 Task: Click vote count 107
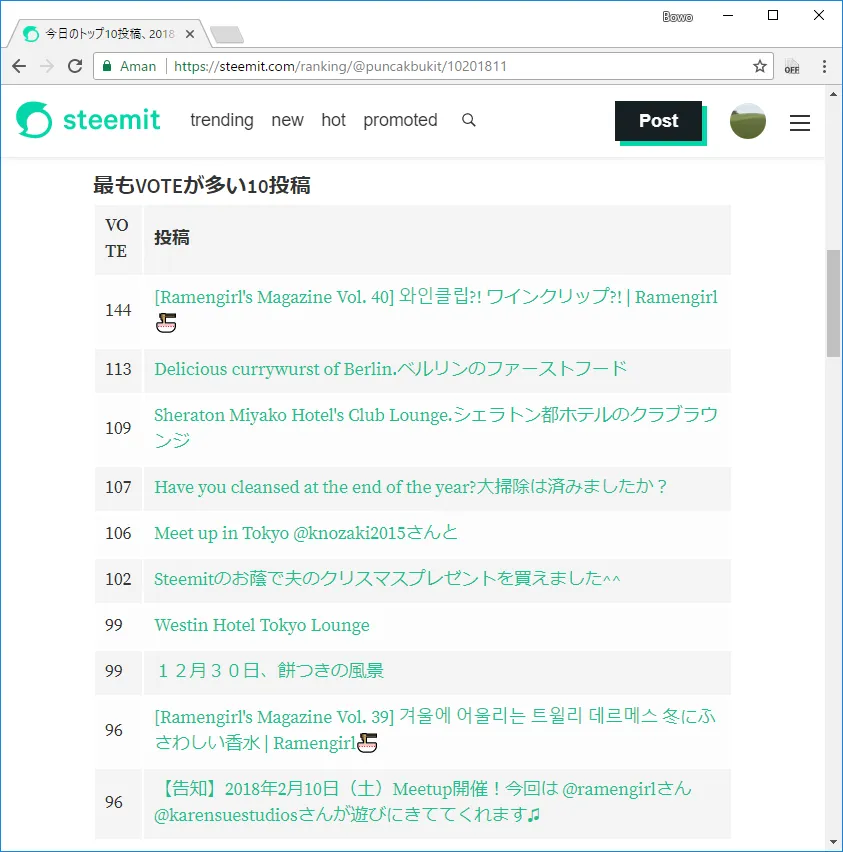pyautogui.click(x=118, y=487)
